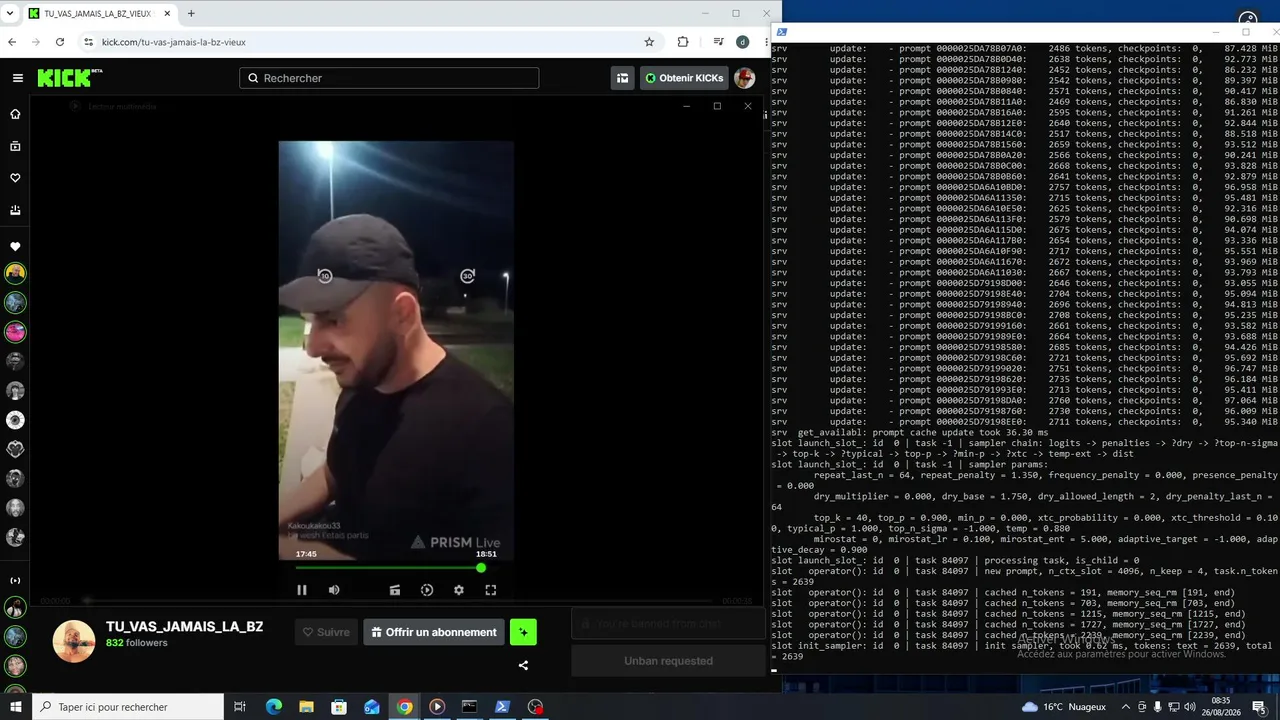Open the layout panel icon beside Obtenir KICKs
1280x720 pixels.
pos(622,78)
